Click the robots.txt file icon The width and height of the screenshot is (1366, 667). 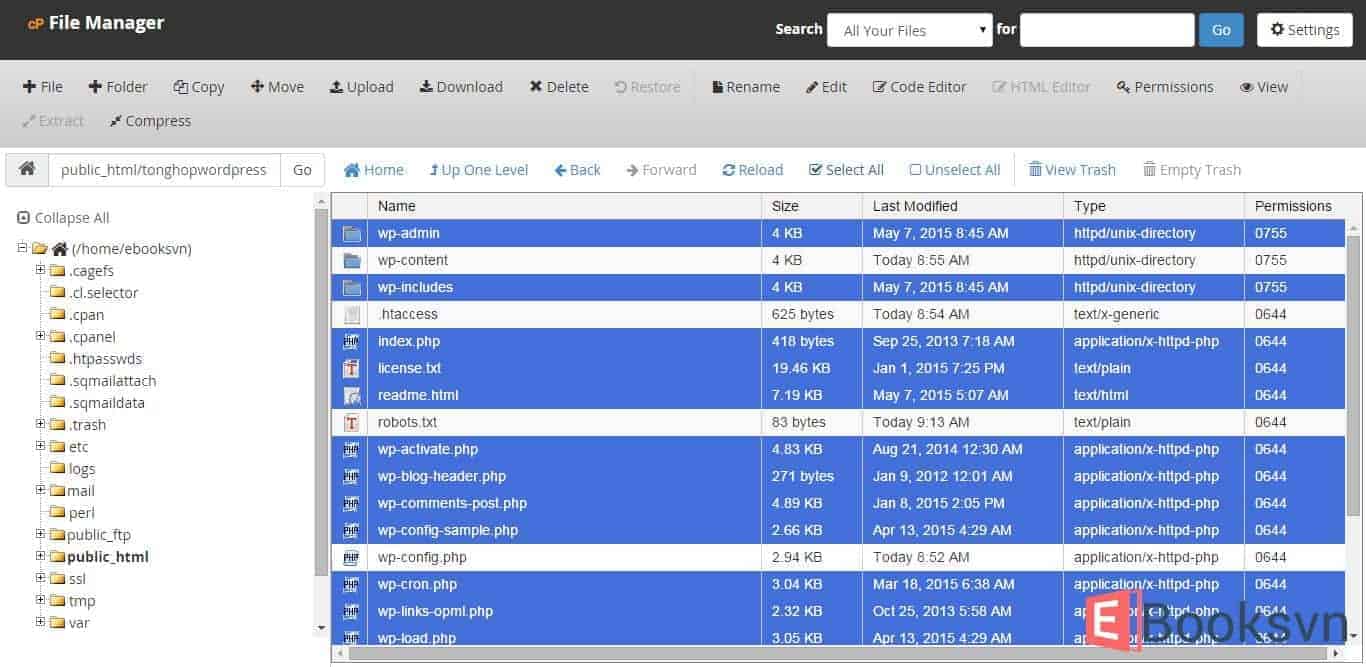pyautogui.click(x=351, y=422)
